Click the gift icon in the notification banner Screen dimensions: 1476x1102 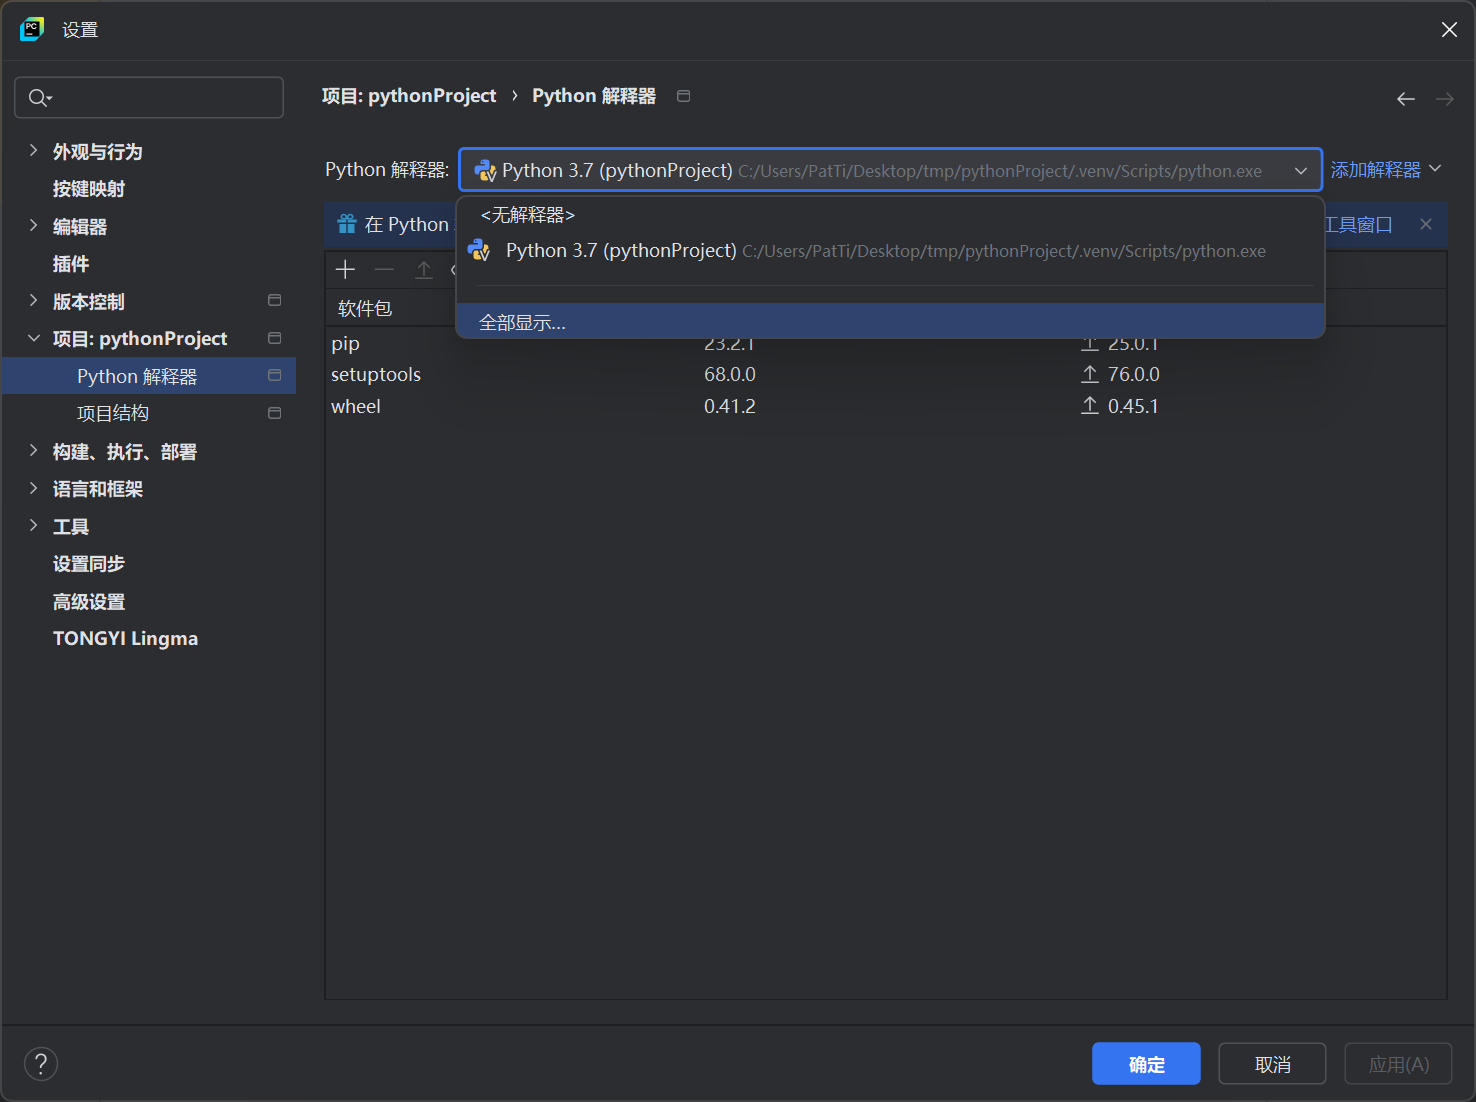pos(347,224)
